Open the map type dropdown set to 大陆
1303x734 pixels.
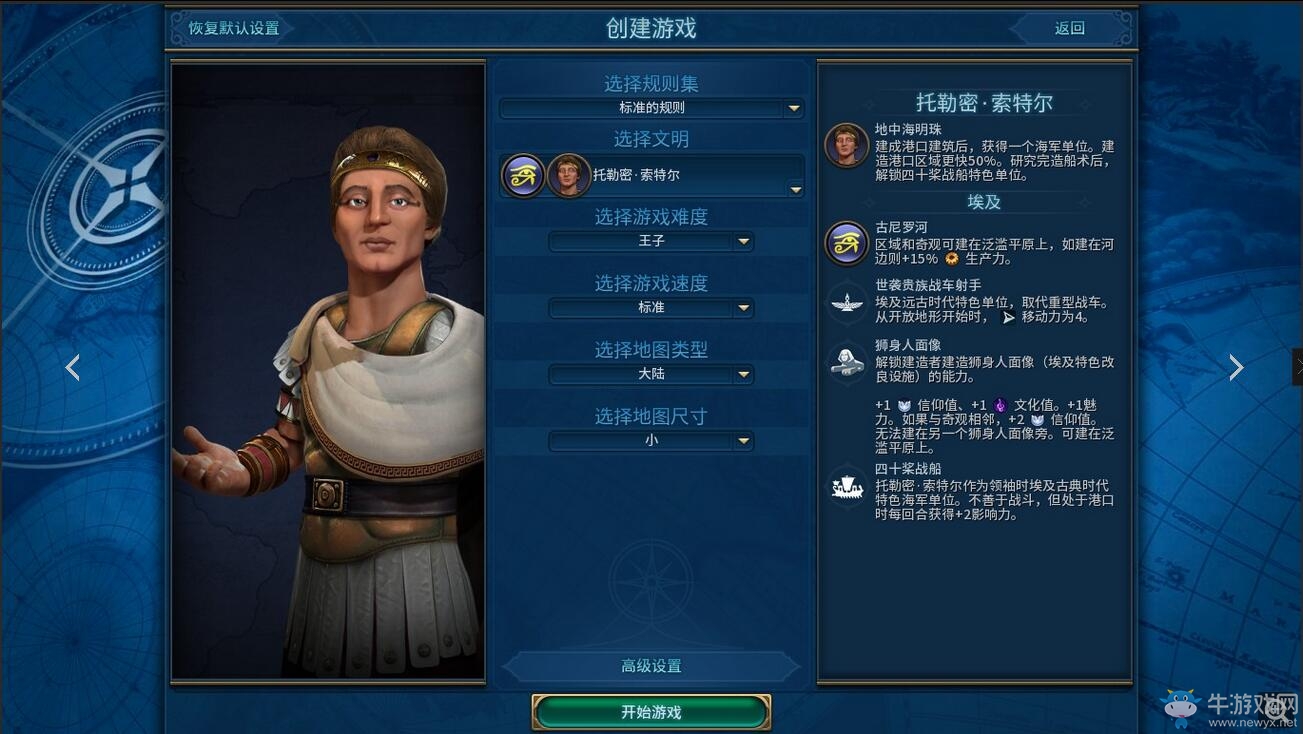(651, 374)
